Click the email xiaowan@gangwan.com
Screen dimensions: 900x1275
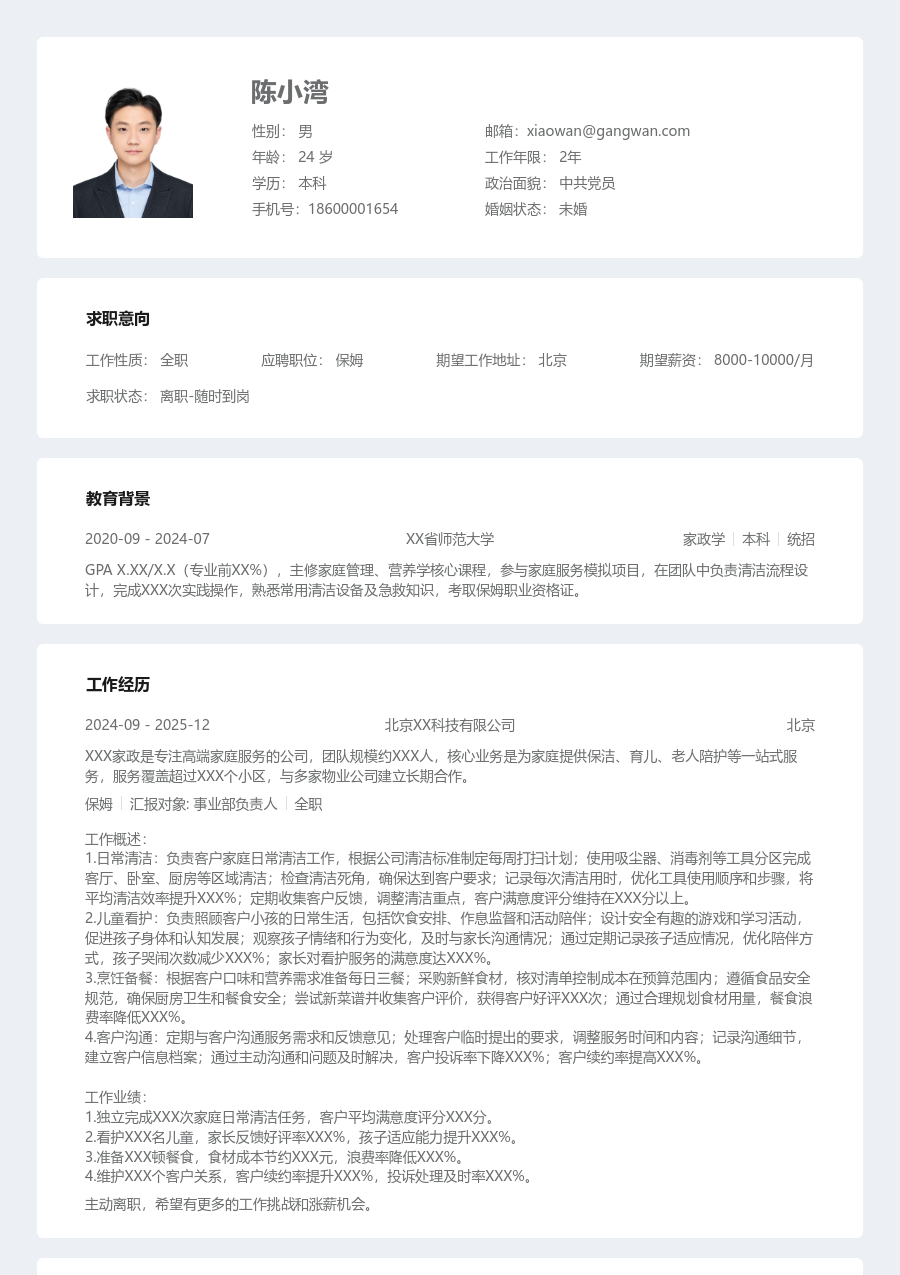tap(608, 131)
